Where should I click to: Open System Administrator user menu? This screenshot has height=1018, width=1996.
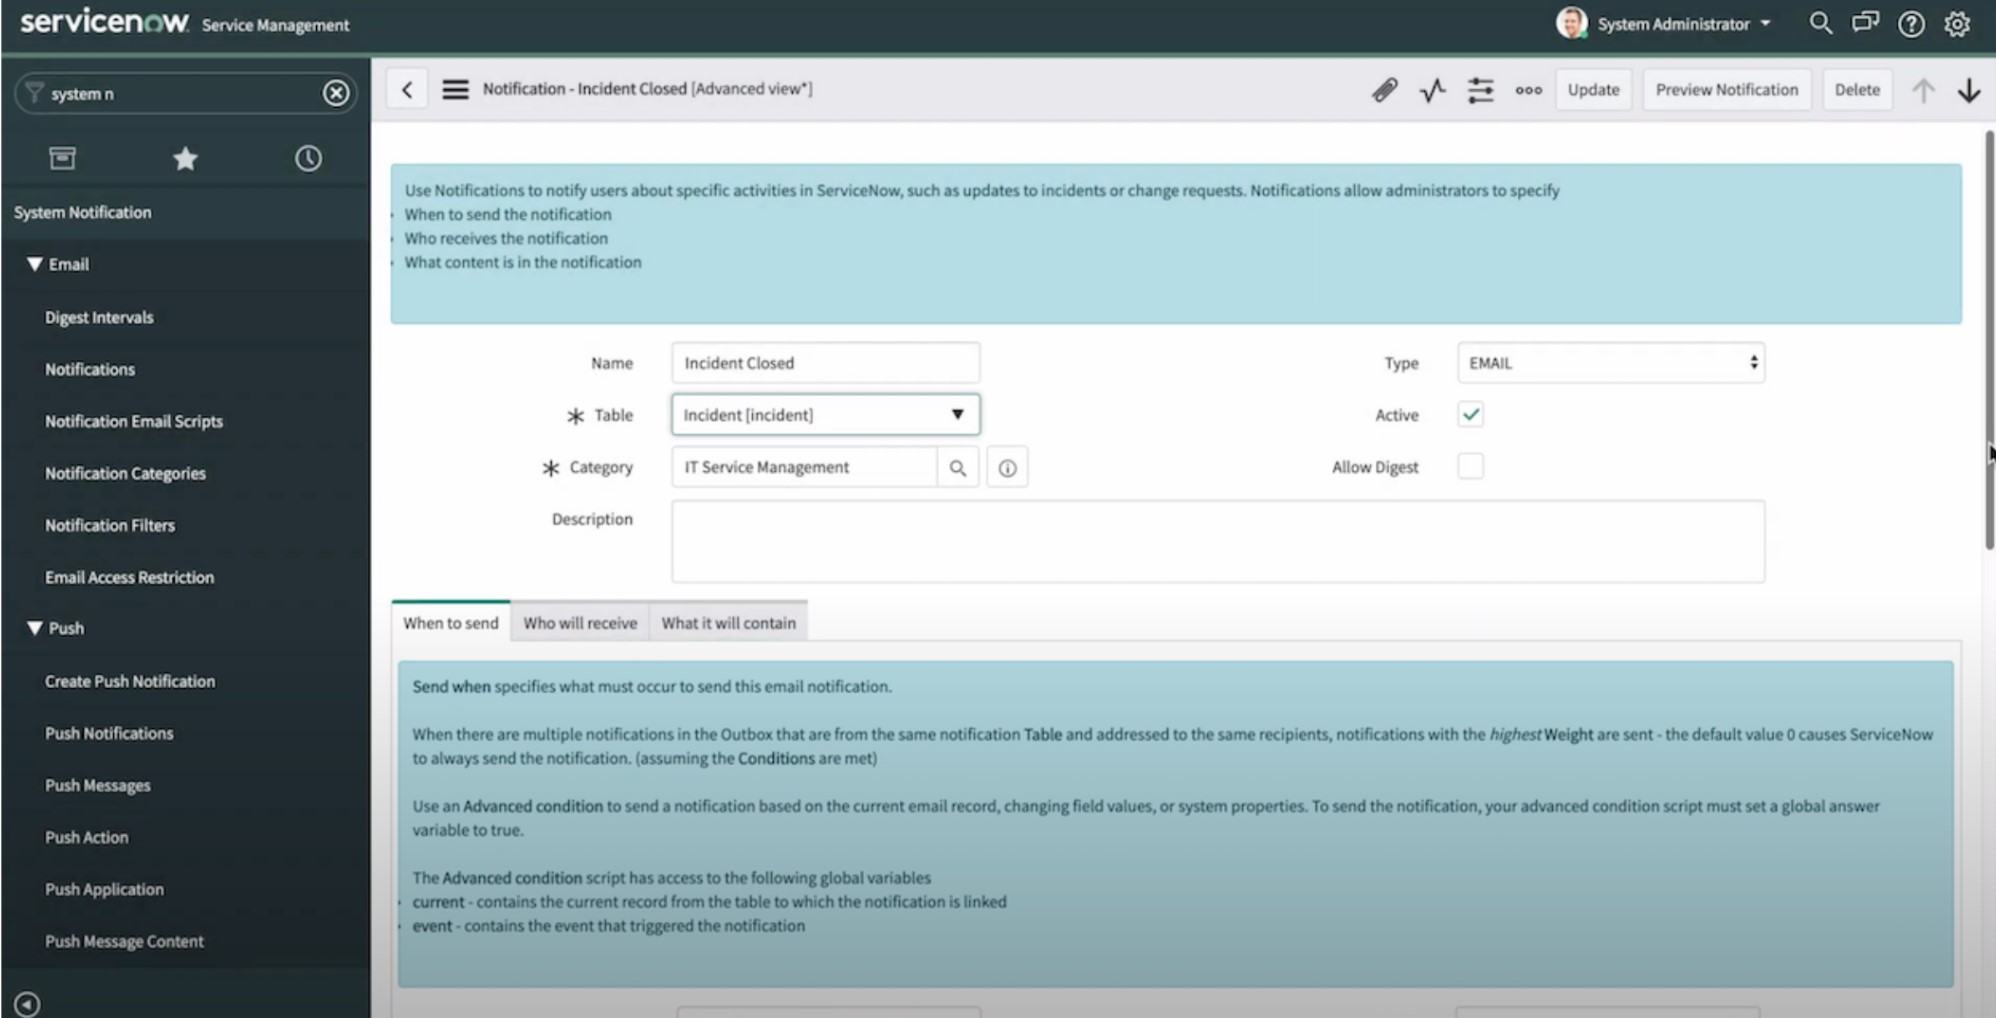click(x=1683, y=24)
